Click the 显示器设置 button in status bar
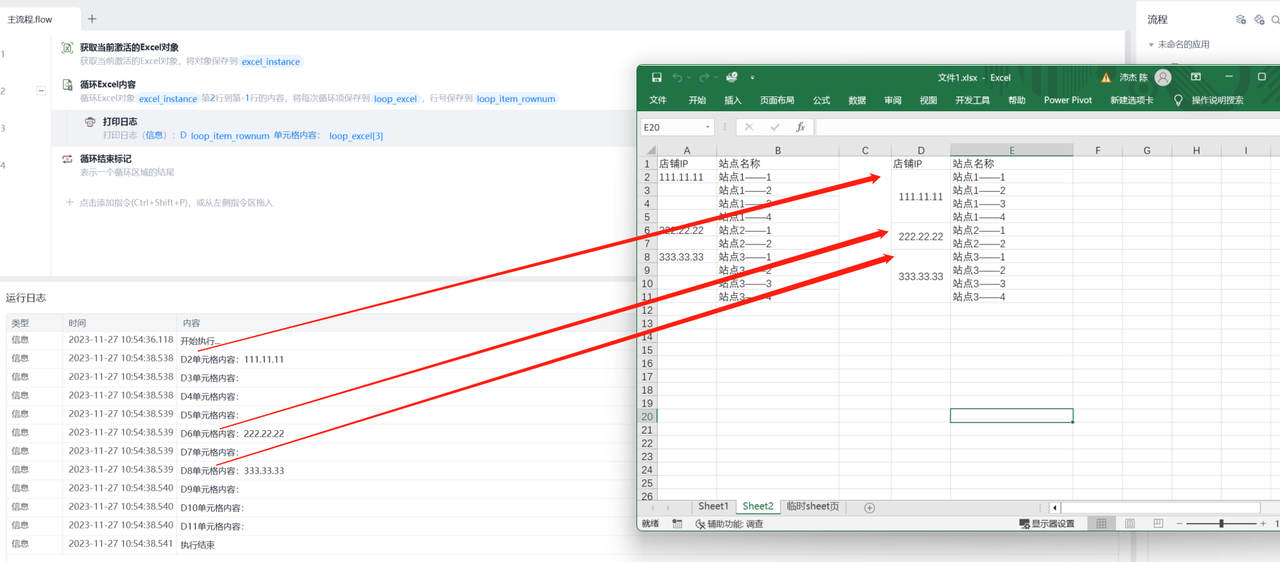 tap(1046, 523)
